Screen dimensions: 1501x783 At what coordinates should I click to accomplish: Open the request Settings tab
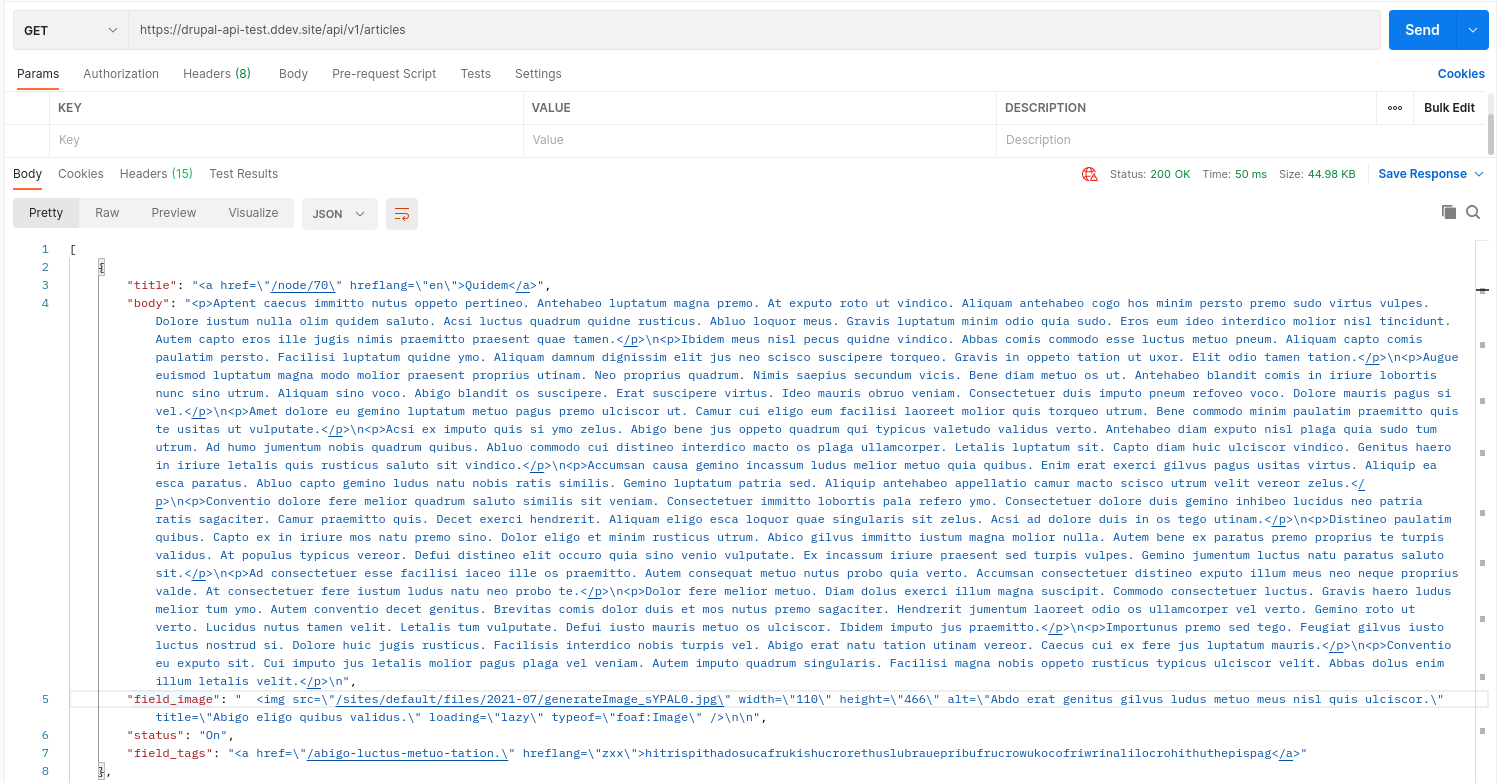(x=538, y=74)
